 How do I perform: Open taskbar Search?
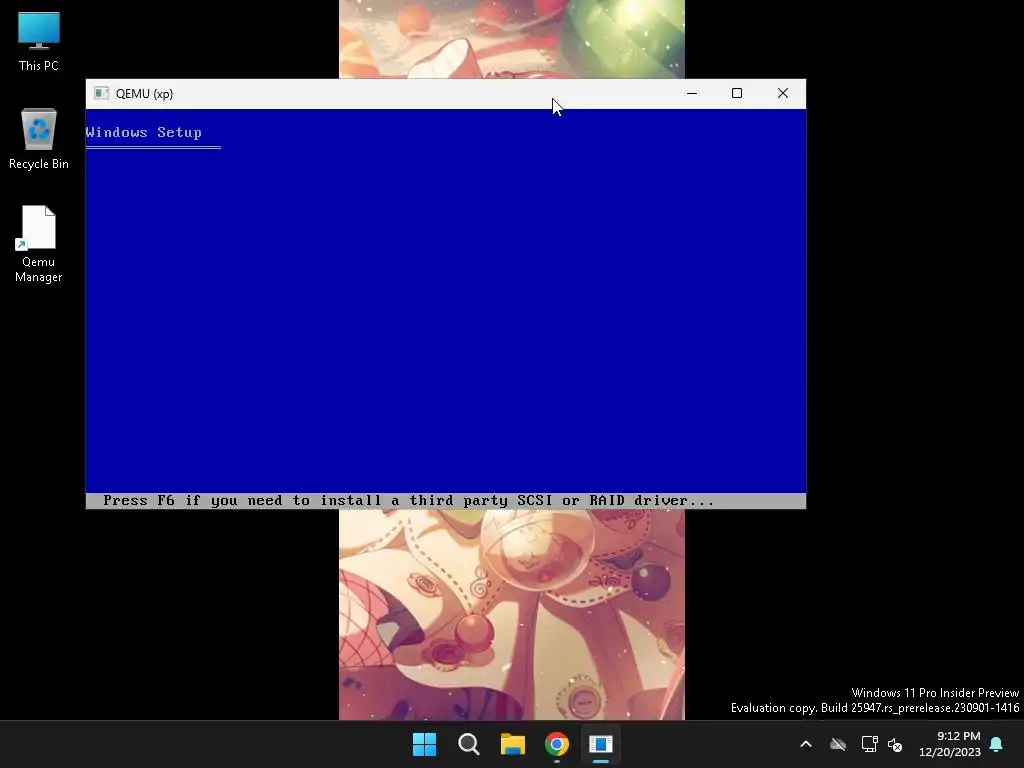(x=469, y=744)
